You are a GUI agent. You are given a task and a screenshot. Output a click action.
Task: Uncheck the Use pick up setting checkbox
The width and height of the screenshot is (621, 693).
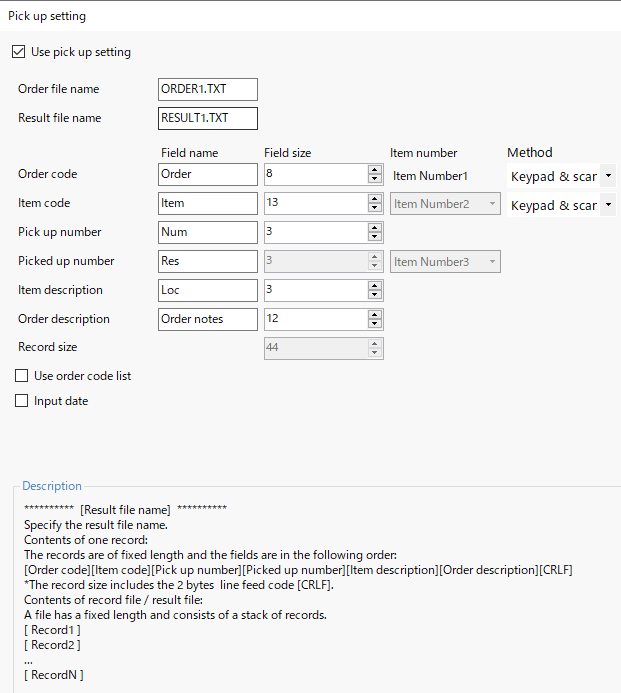[19, 52]
